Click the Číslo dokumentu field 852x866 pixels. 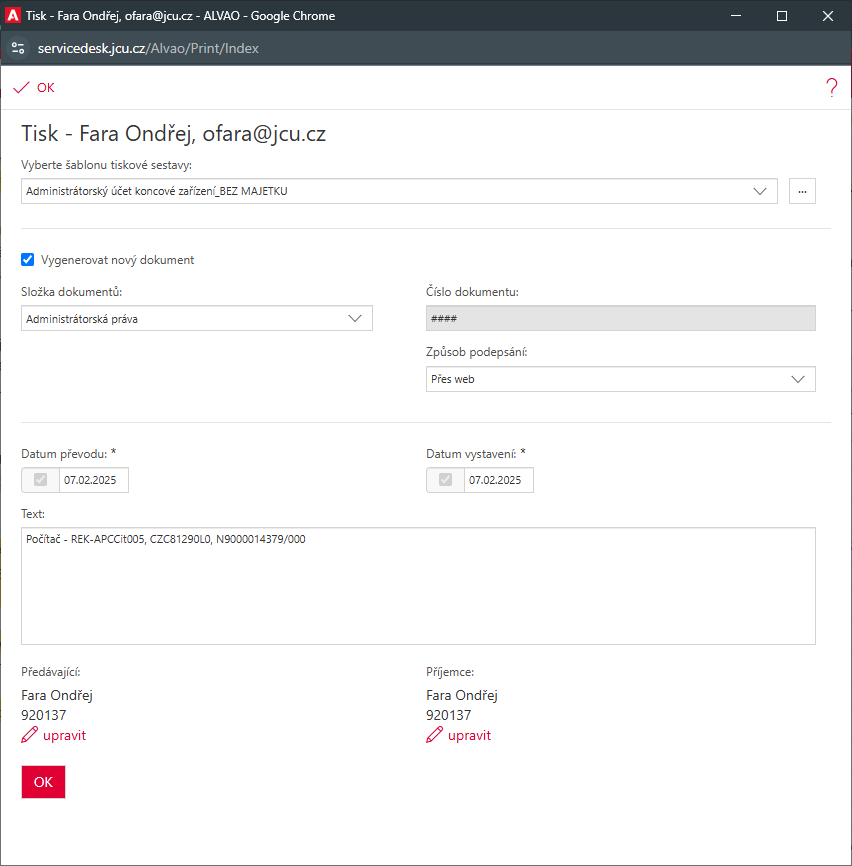pyautogui.click(x=620, y=319)
